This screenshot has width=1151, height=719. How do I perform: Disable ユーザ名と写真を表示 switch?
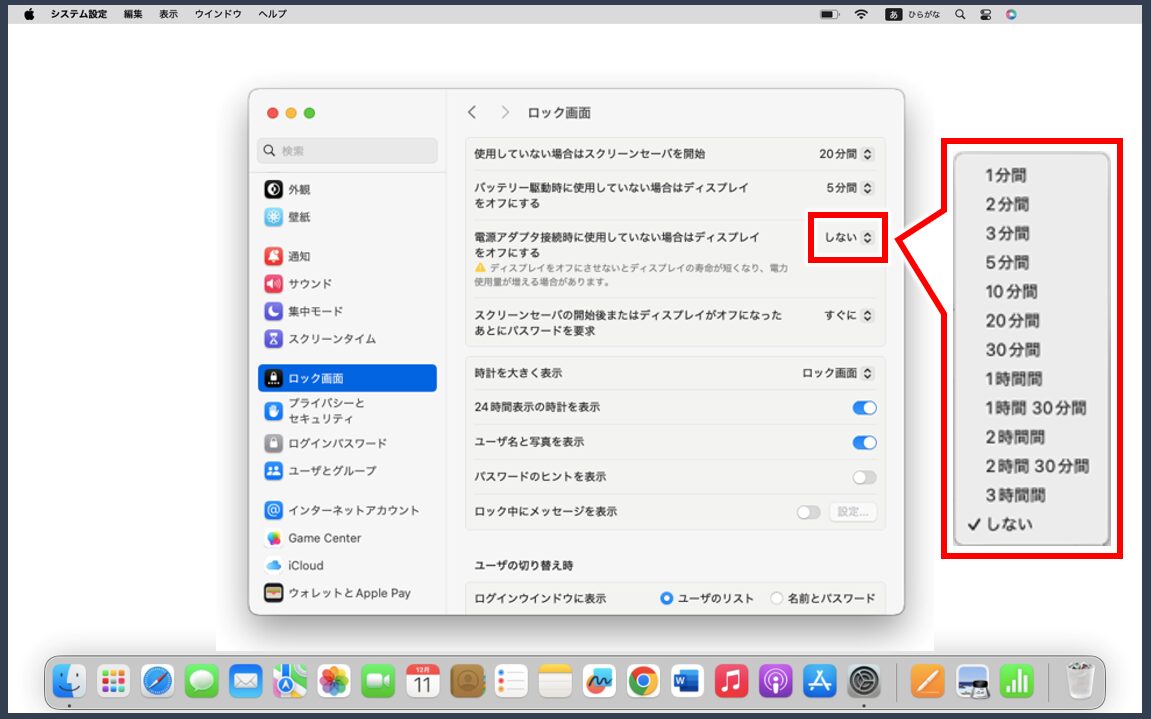864,441
